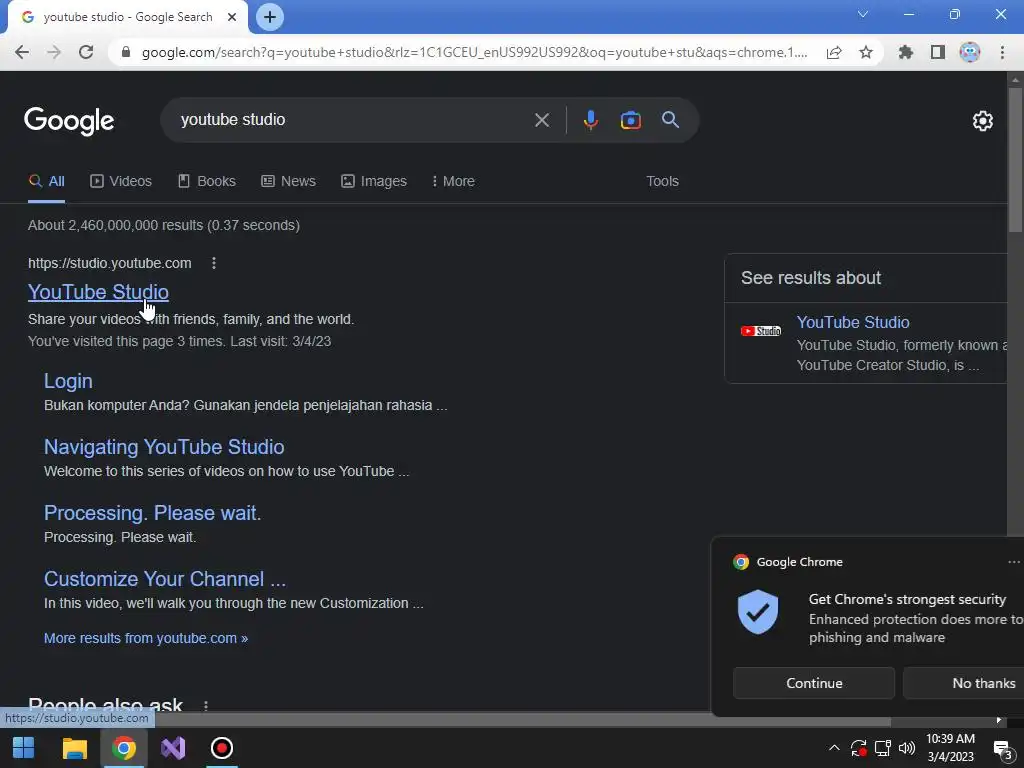The image size is (1024, 768).
Task: Clear the search box text
Action: [x=541, y=120]
